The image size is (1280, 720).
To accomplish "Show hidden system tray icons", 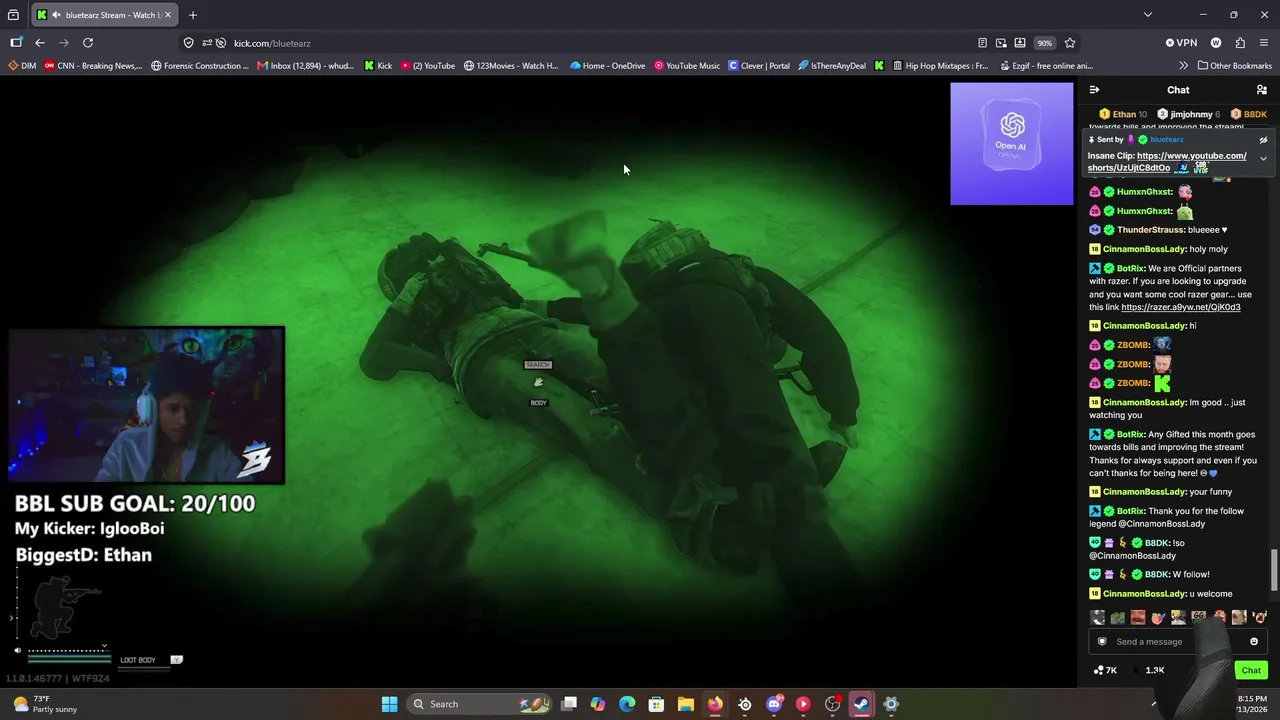I will (x=1153, y=704).
